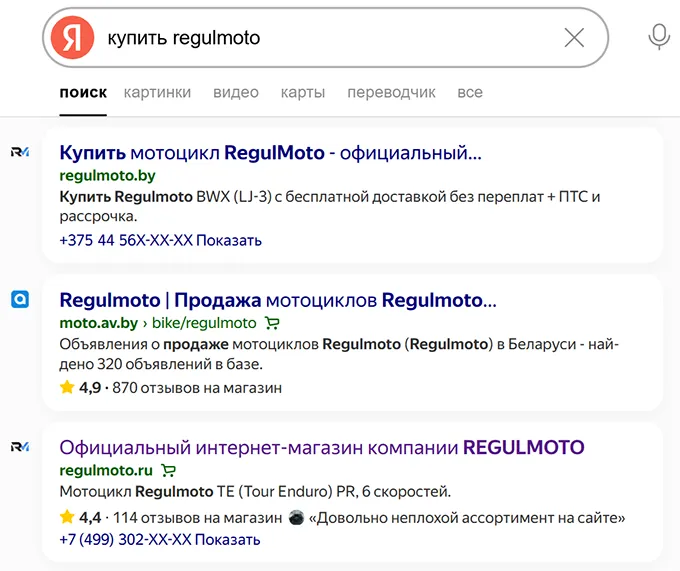
Task: Open the видео tab
Action: (x=235, y=92)
